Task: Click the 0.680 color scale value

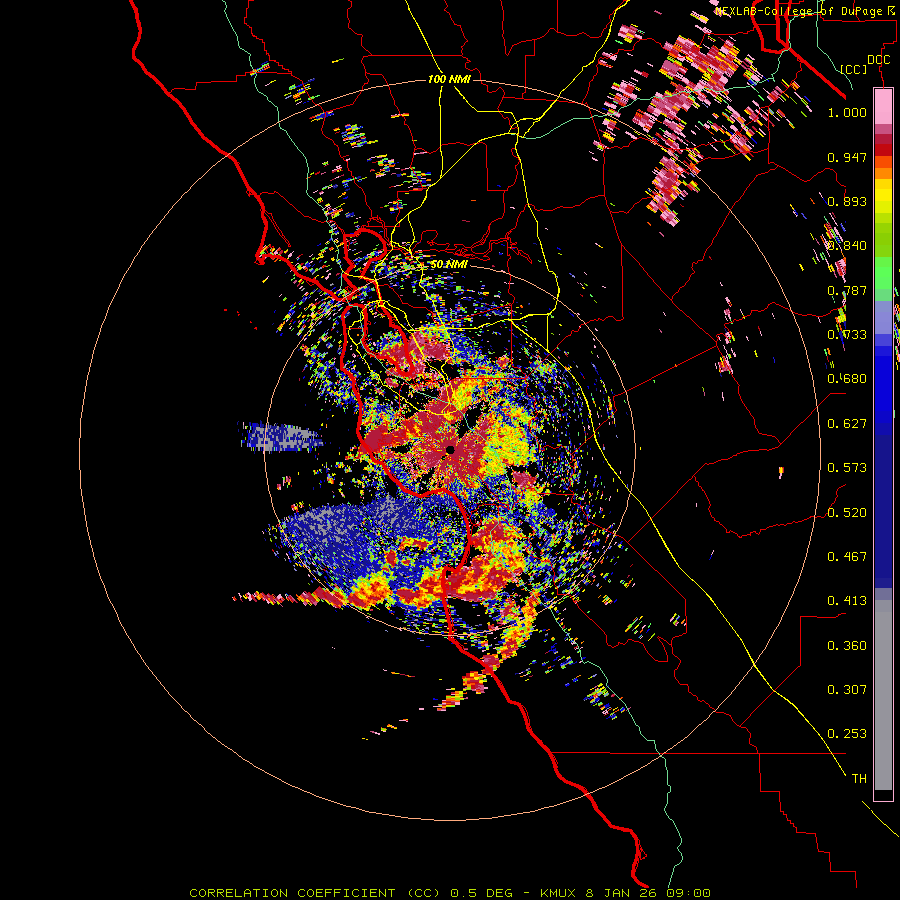Action: (847, 379)
